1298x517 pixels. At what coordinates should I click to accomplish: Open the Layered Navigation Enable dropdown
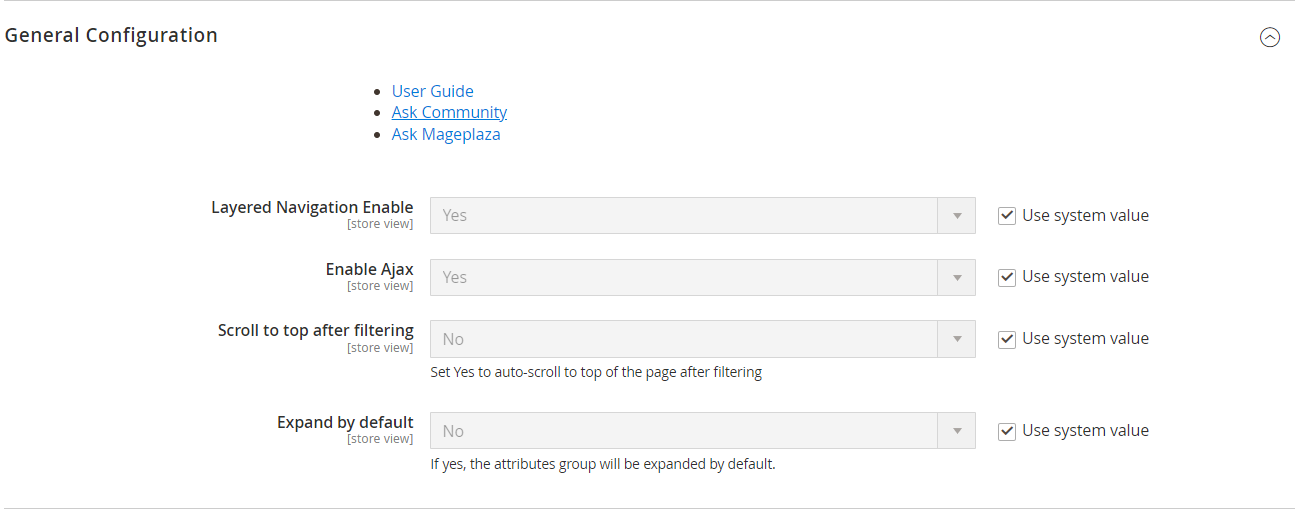click(x=702, y=215)
